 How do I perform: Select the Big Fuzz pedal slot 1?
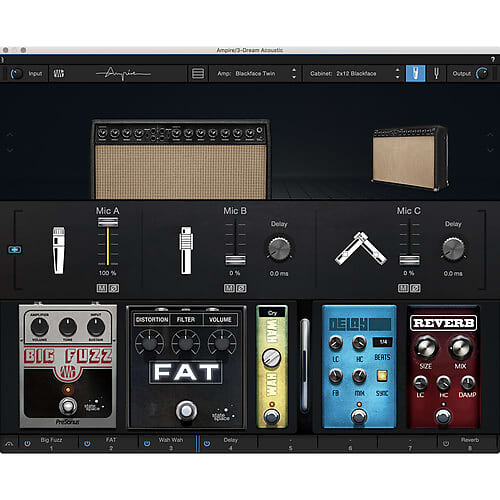click(51, 443)
